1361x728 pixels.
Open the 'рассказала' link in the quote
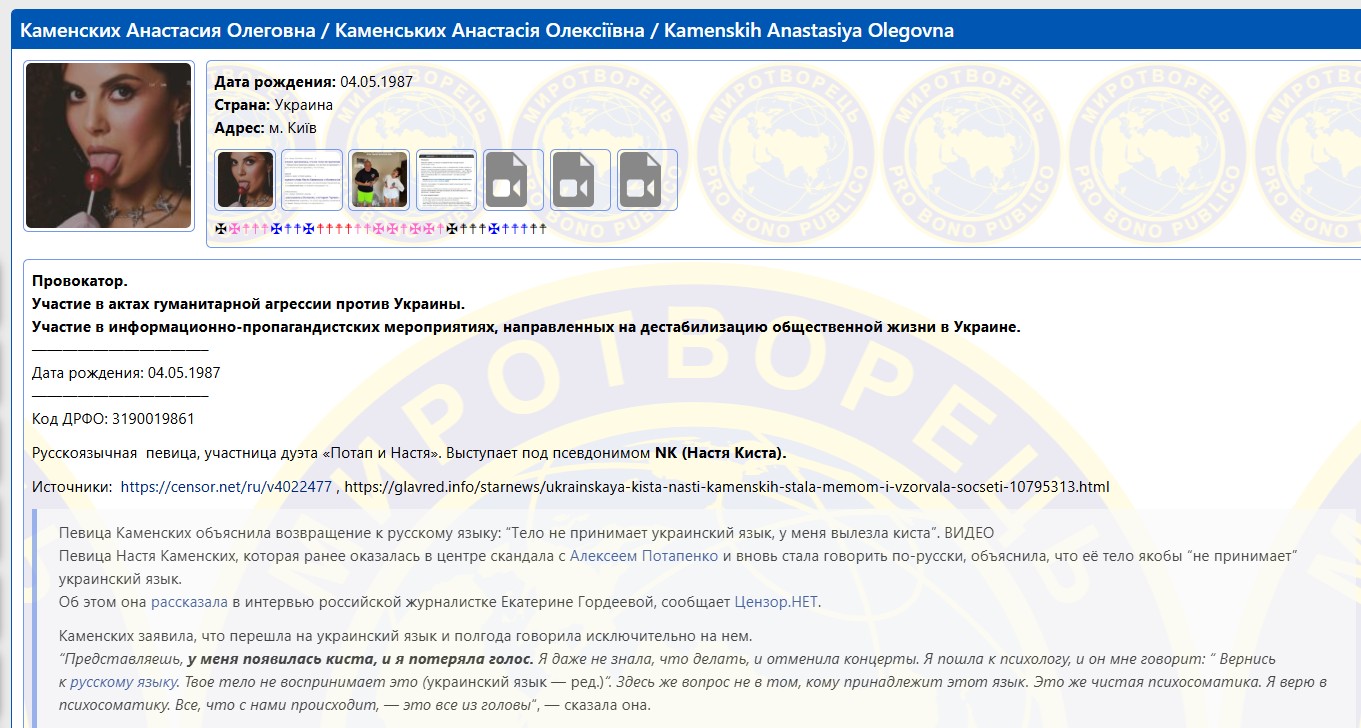(x=189, y=601)
